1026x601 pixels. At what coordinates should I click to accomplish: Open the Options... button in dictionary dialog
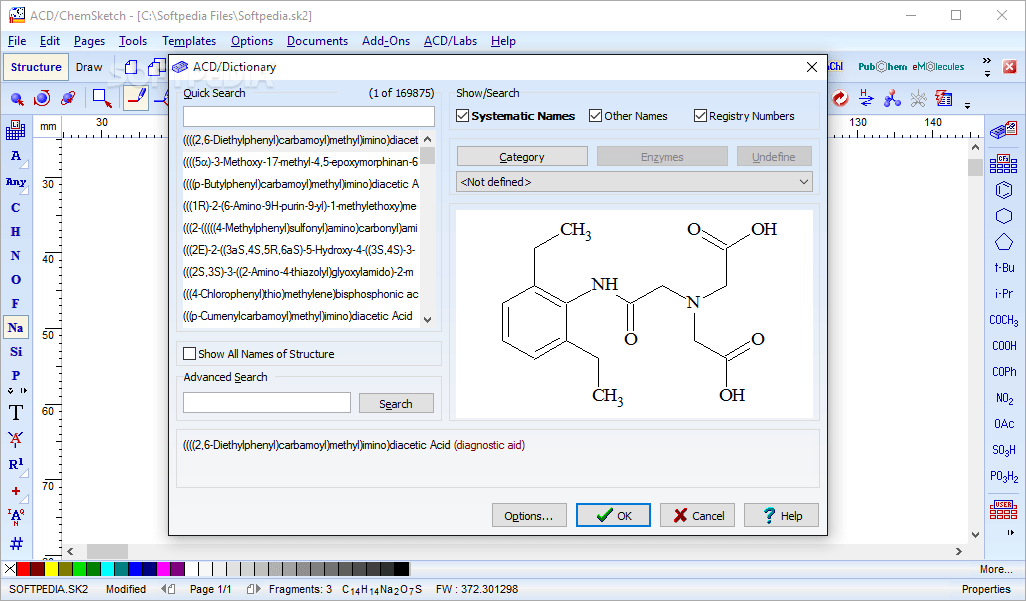pyautogui.click(x=528, y=515)
